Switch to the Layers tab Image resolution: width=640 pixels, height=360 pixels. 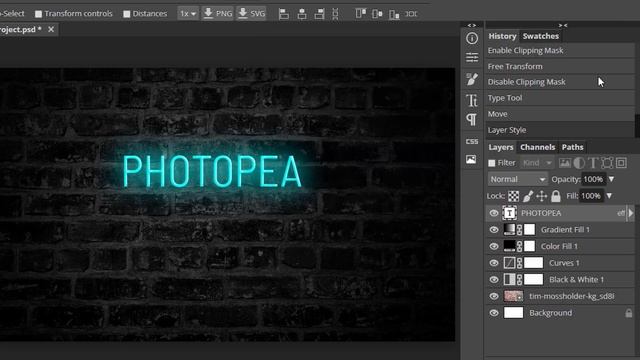[x=501, y=147]
